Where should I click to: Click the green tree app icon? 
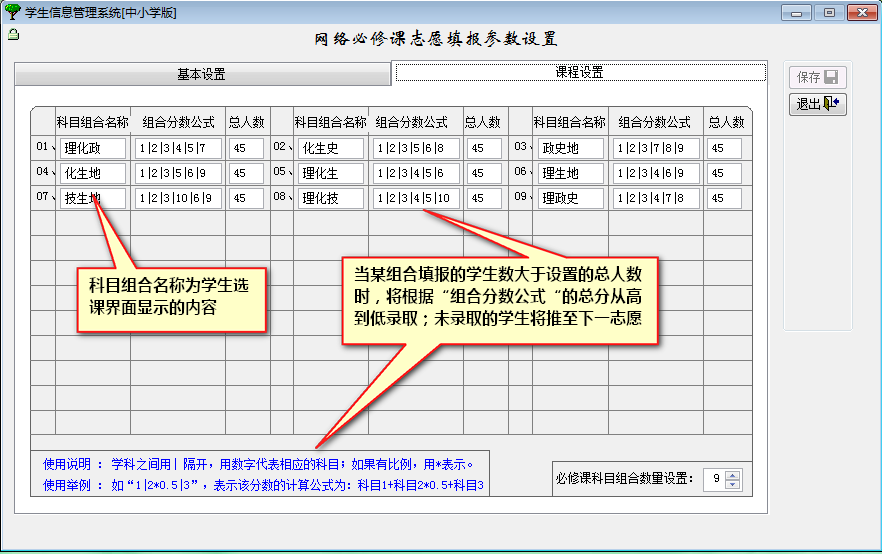(x=12, y=11)
